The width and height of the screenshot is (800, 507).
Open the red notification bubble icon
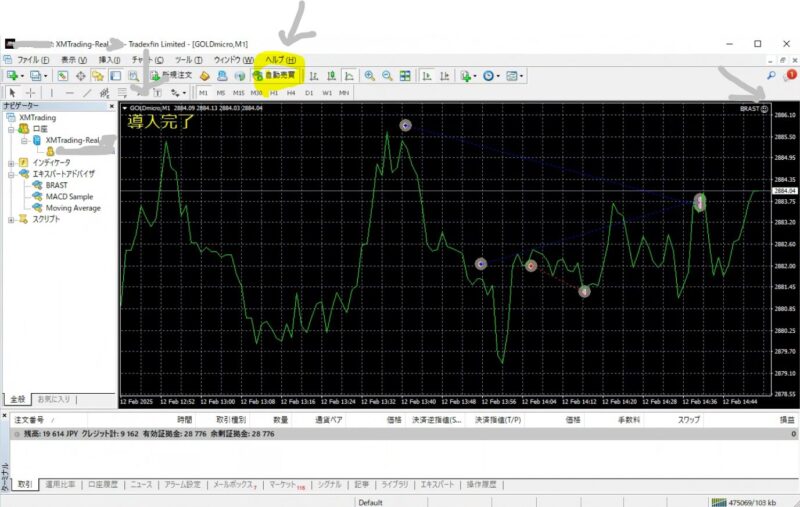pos(789,75)
